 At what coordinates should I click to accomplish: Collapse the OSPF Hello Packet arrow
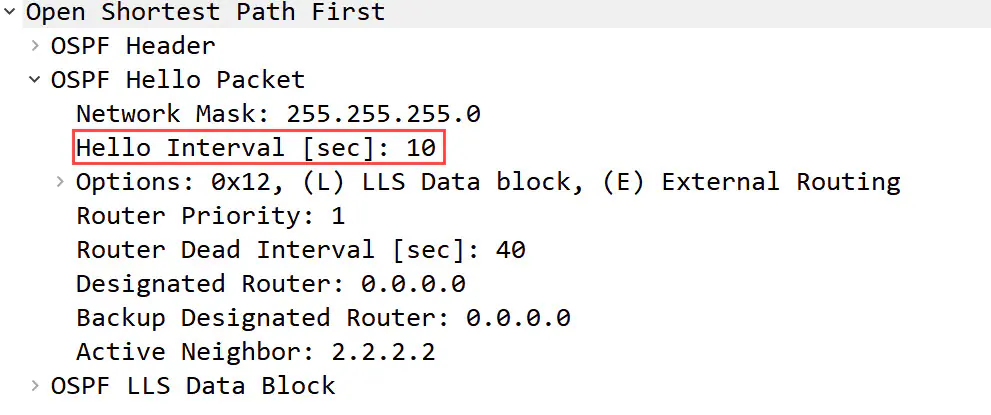[34, 80]
